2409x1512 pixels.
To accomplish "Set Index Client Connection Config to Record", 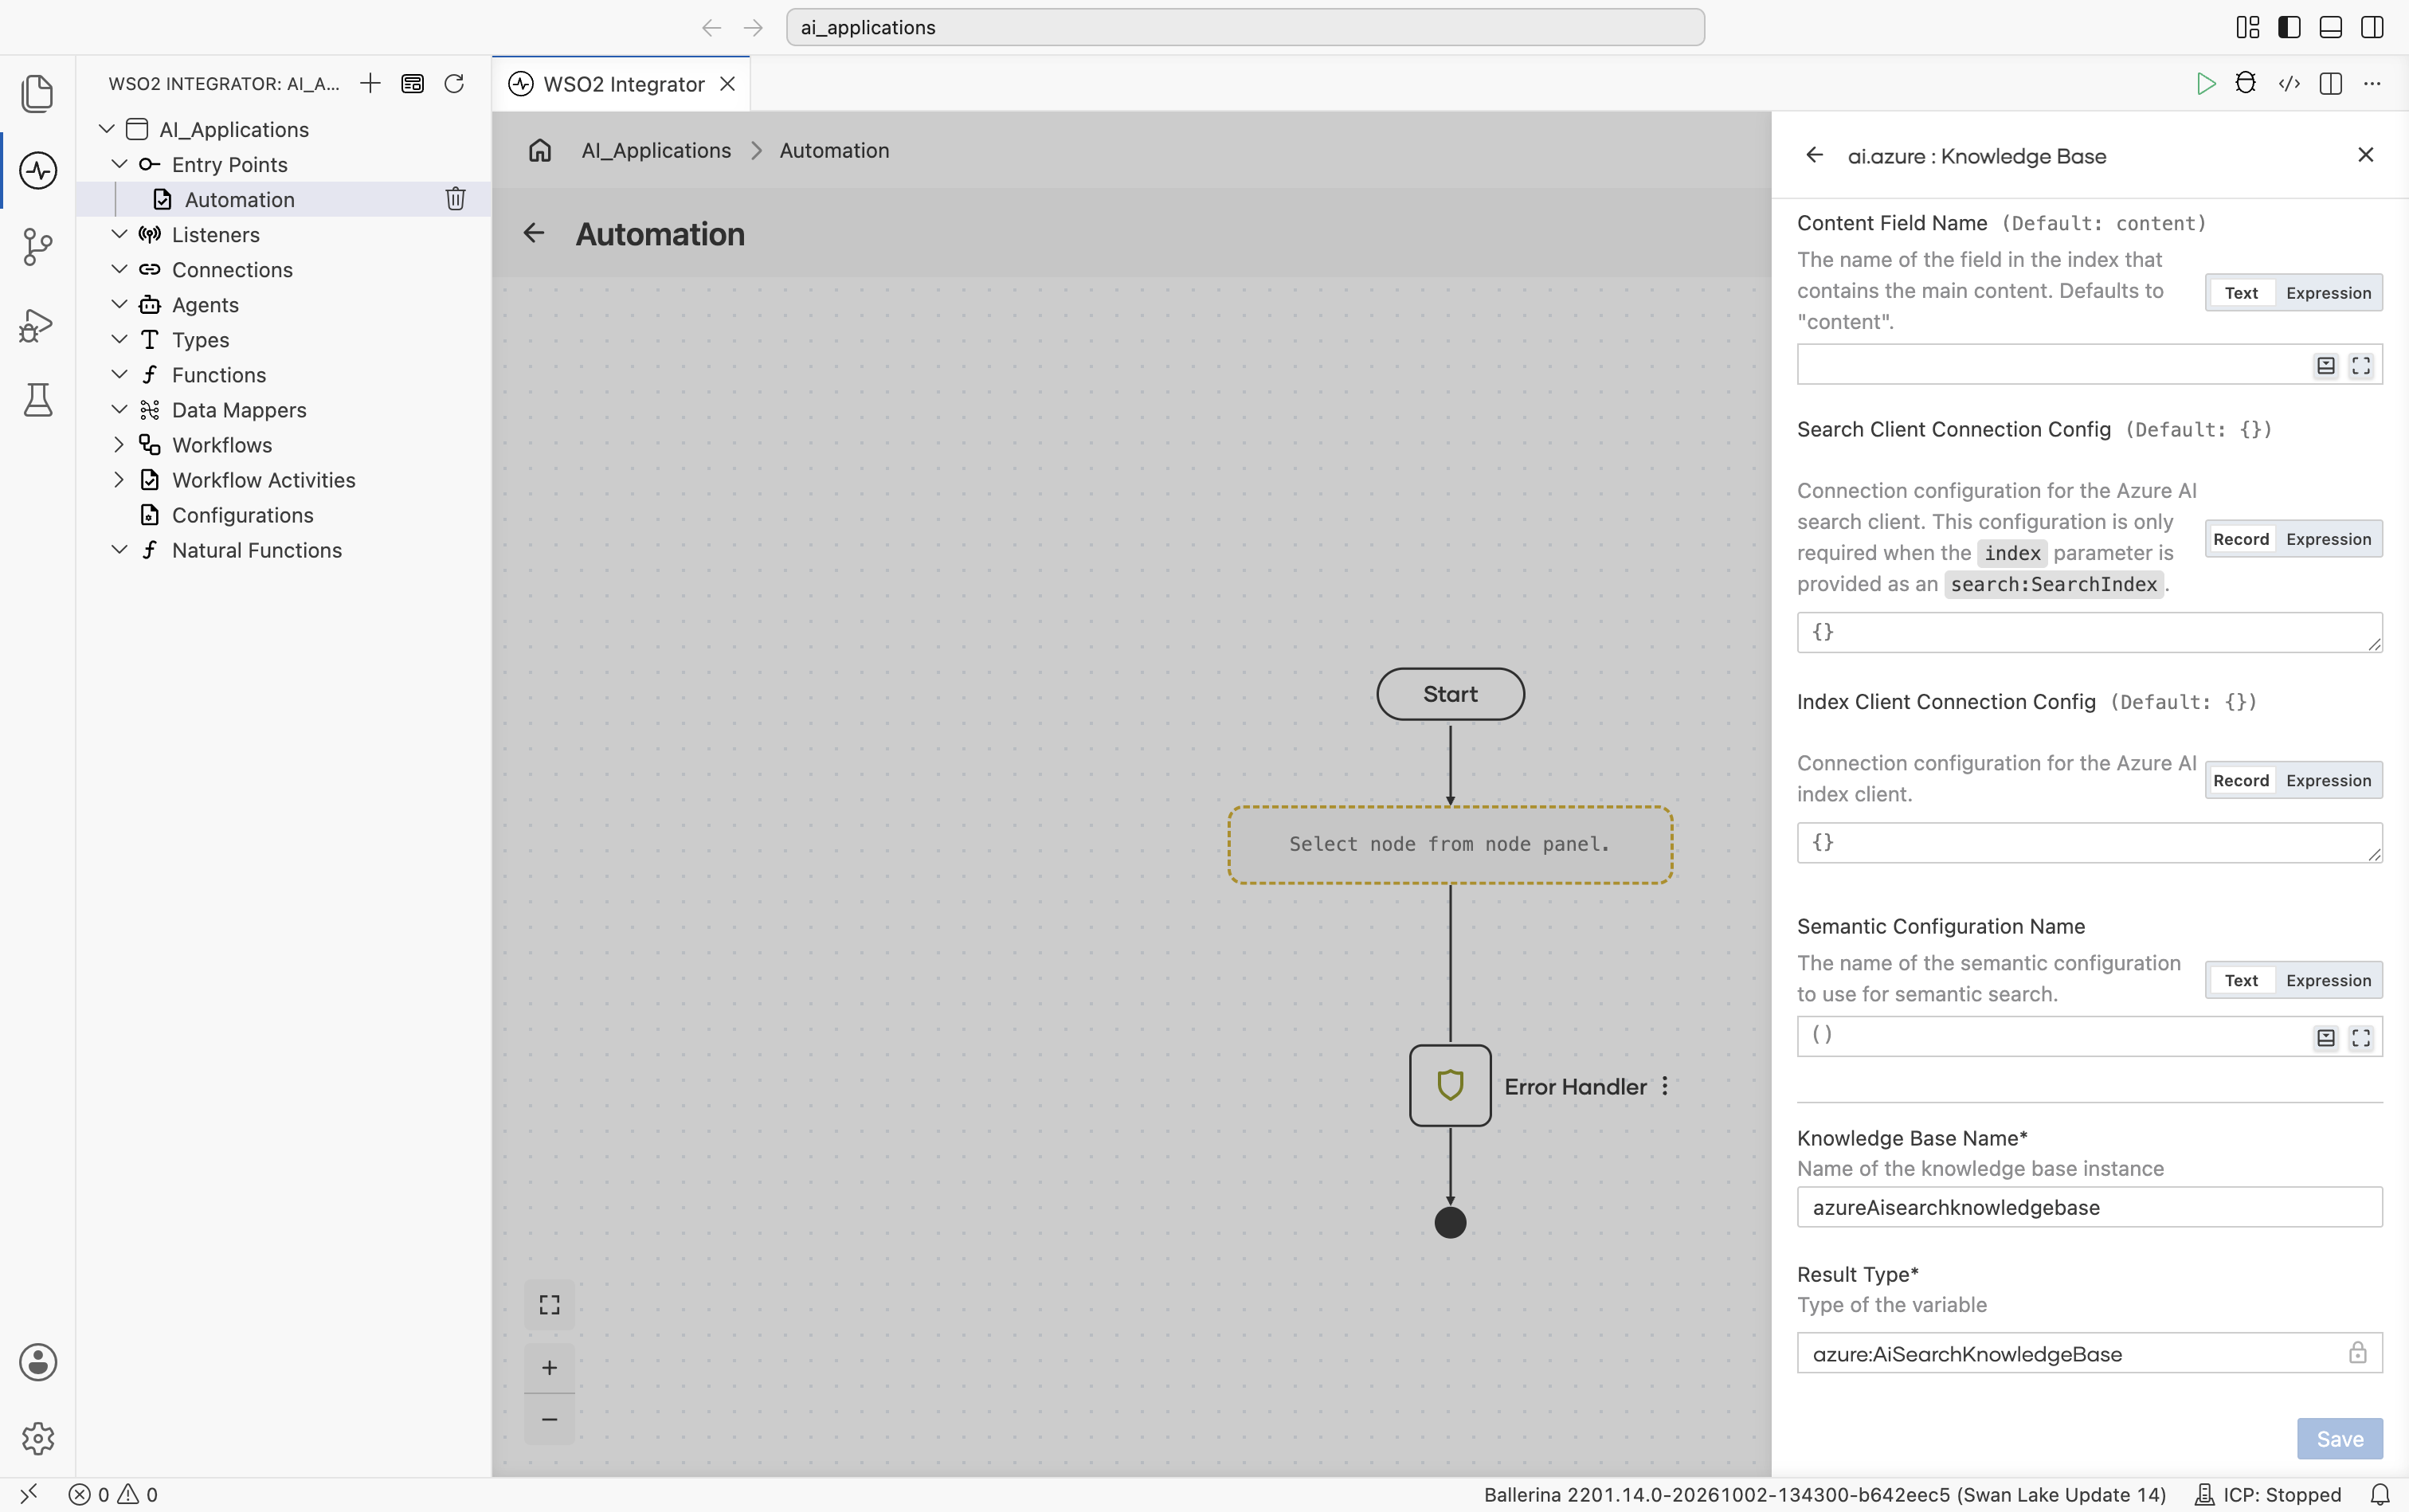I will [x=2241, y=780].
